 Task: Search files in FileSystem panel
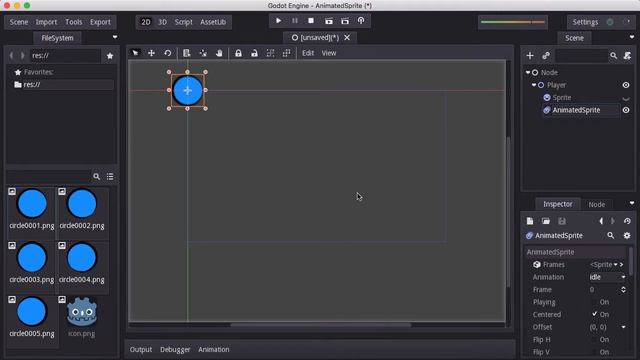click(x=96, y=176)
